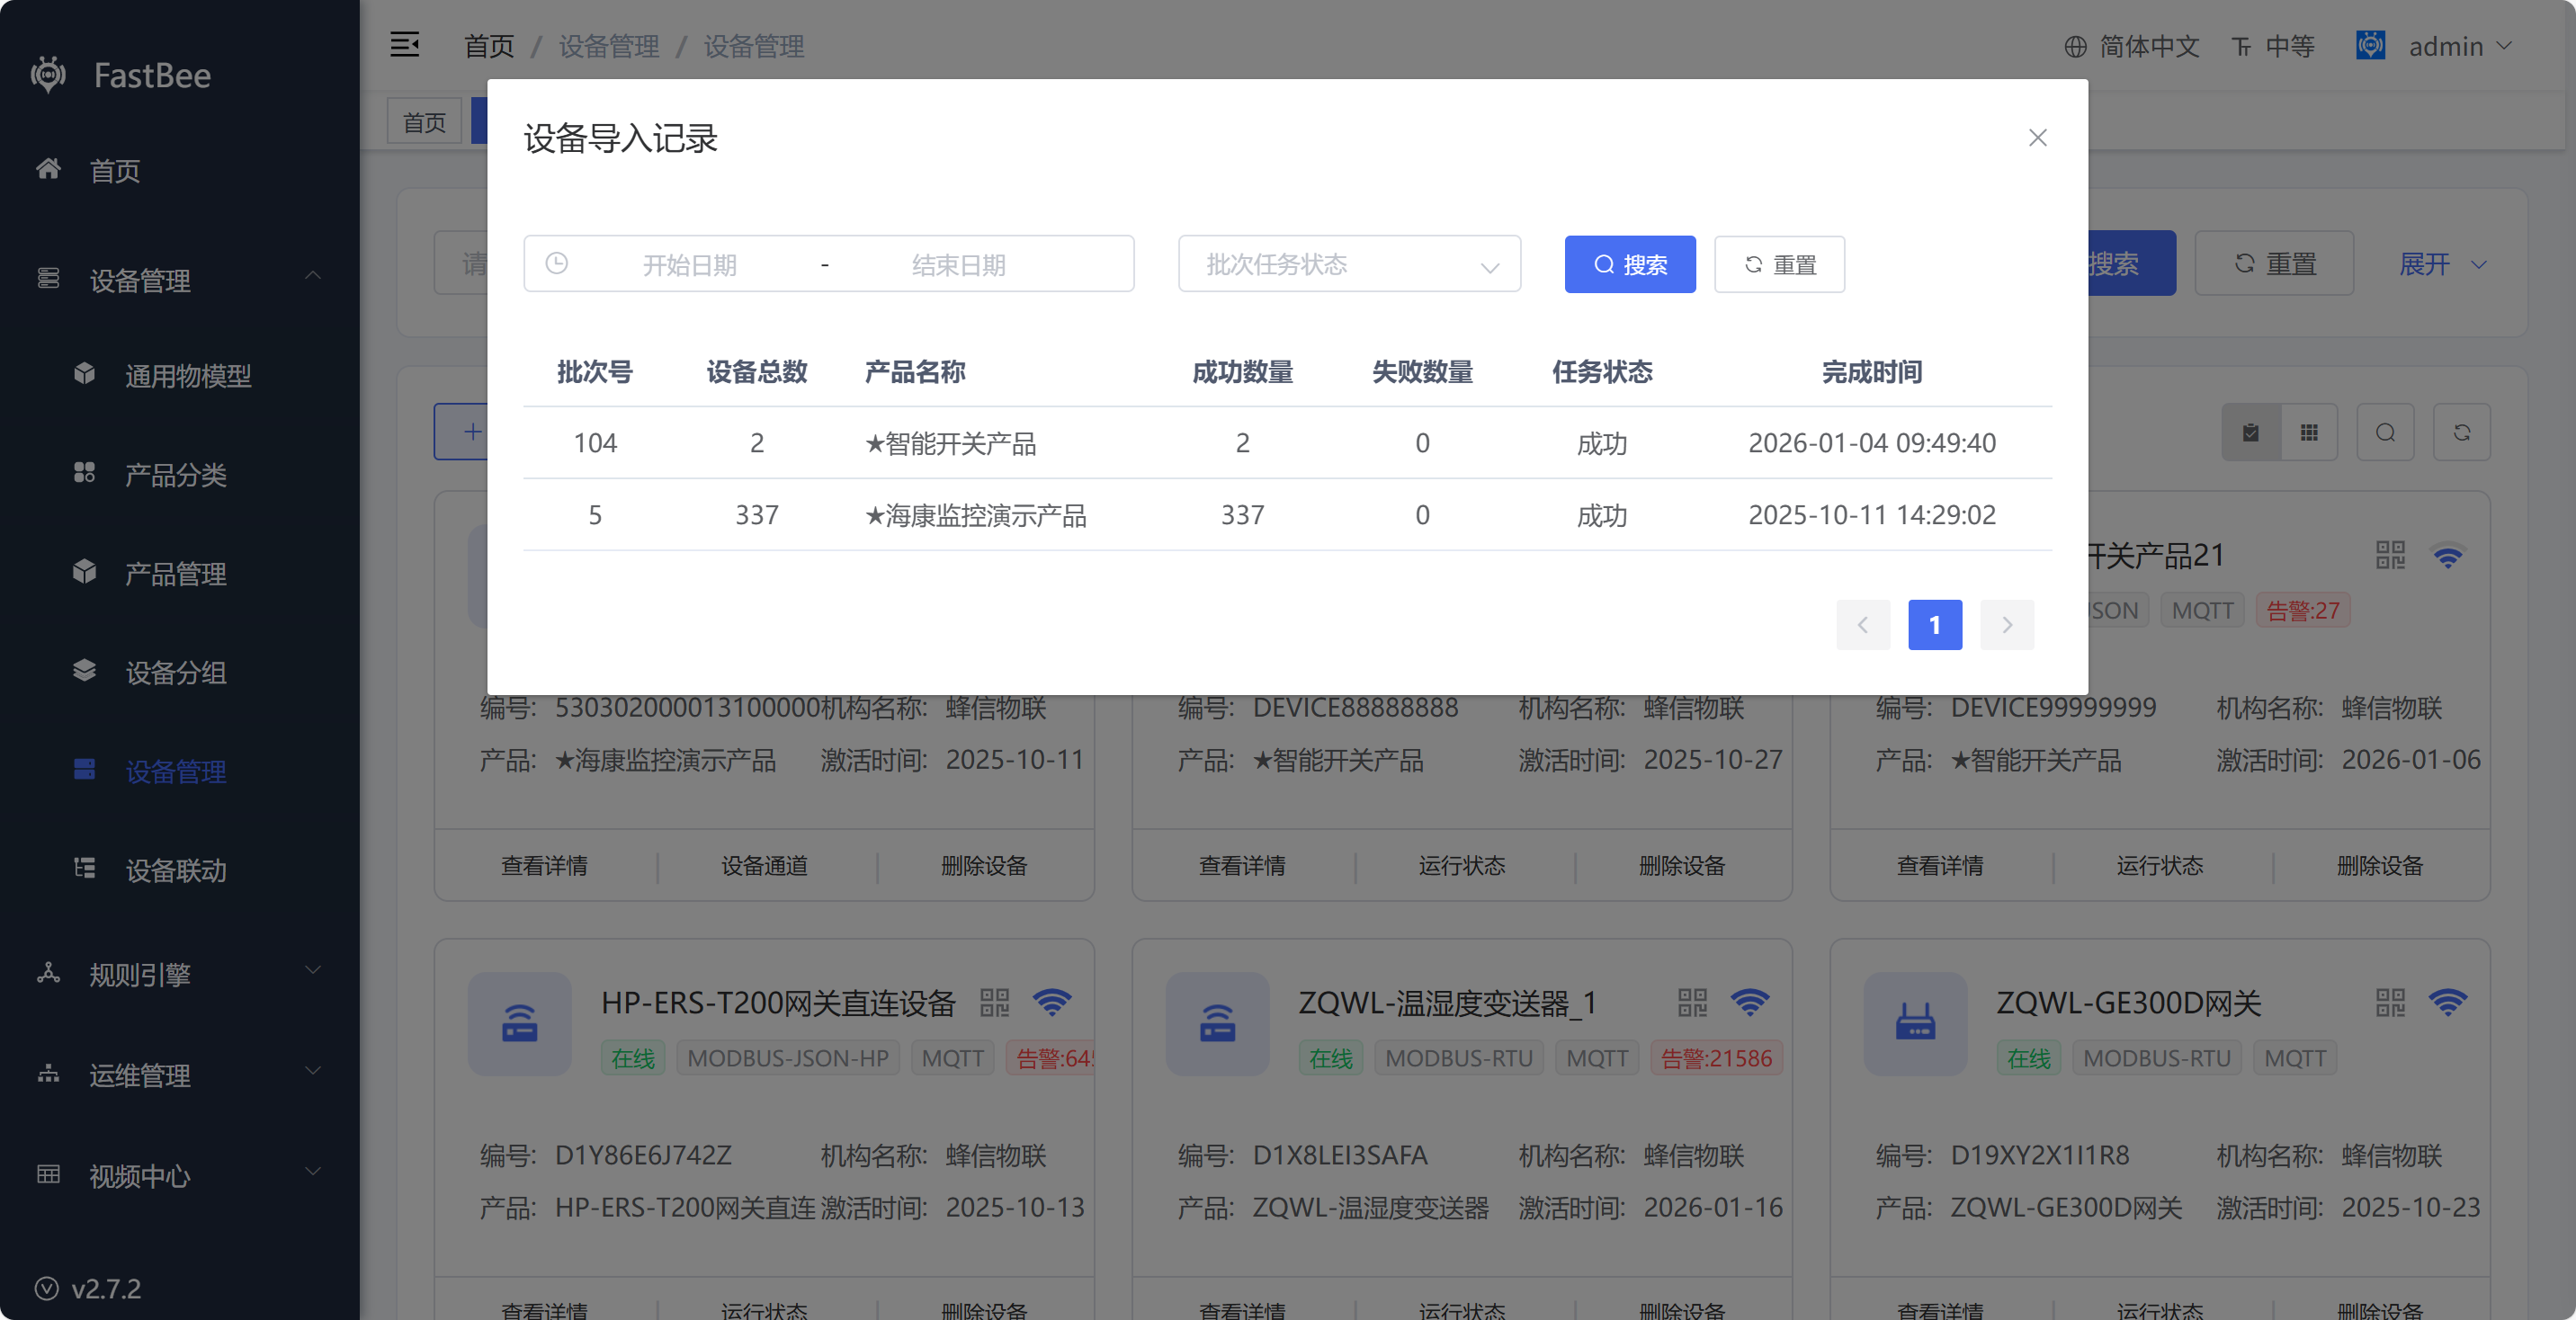Viewport: 2576px width, 1320px height.
Task: Open QR code for HP-ERS-T200 device
Action: click(x=994, y=1002)
